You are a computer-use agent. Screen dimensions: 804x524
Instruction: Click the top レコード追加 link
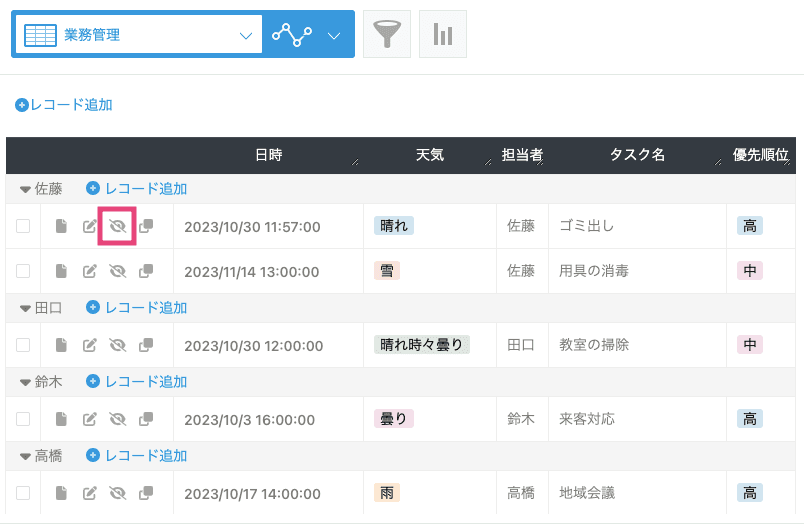point(64,105)
